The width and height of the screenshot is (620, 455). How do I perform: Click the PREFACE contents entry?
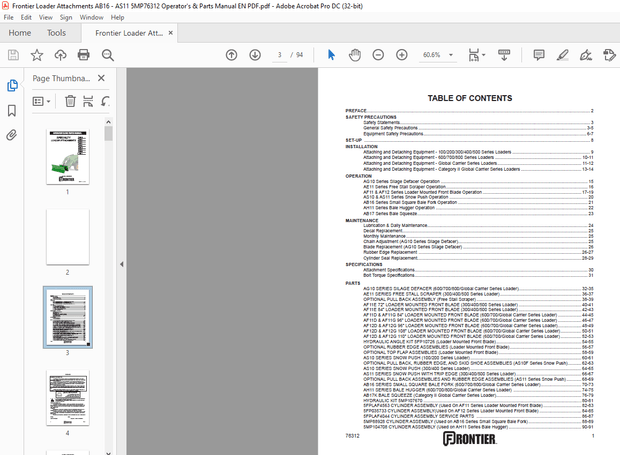pyautogui.click(x=469, y=111)
